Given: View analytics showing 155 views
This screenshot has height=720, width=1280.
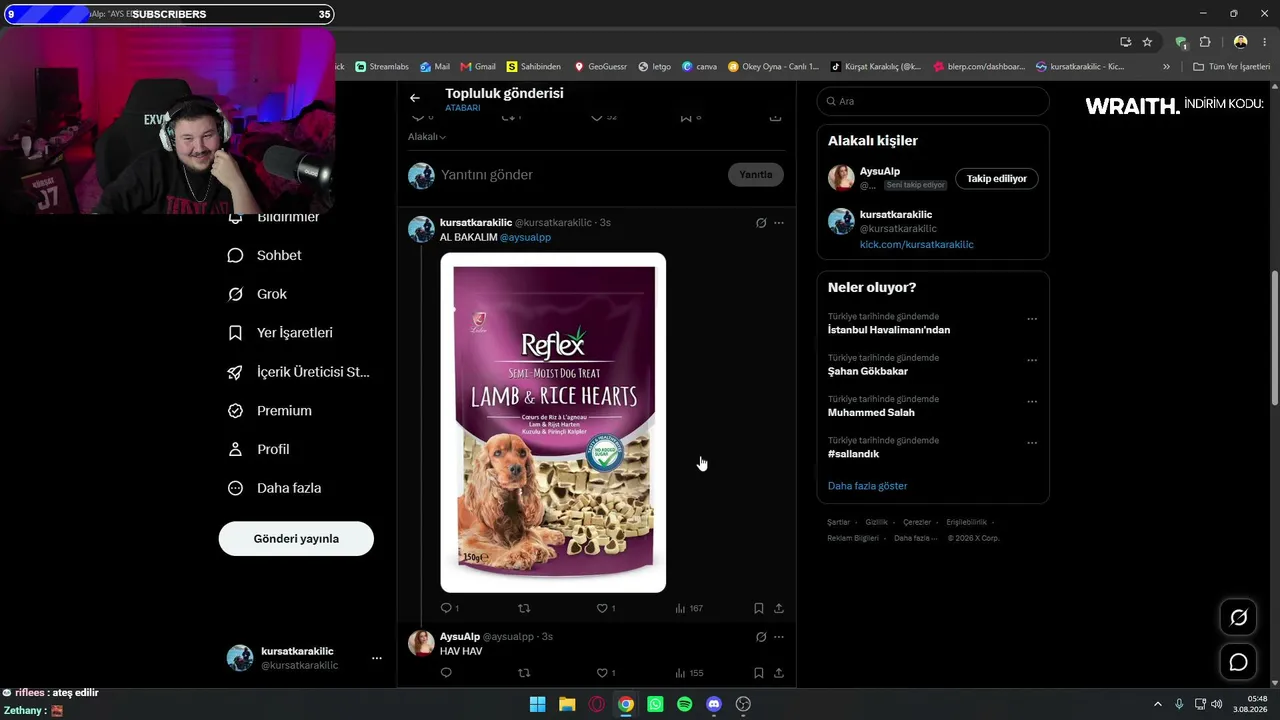Looking at the screenshot, I should click(689, 673).
